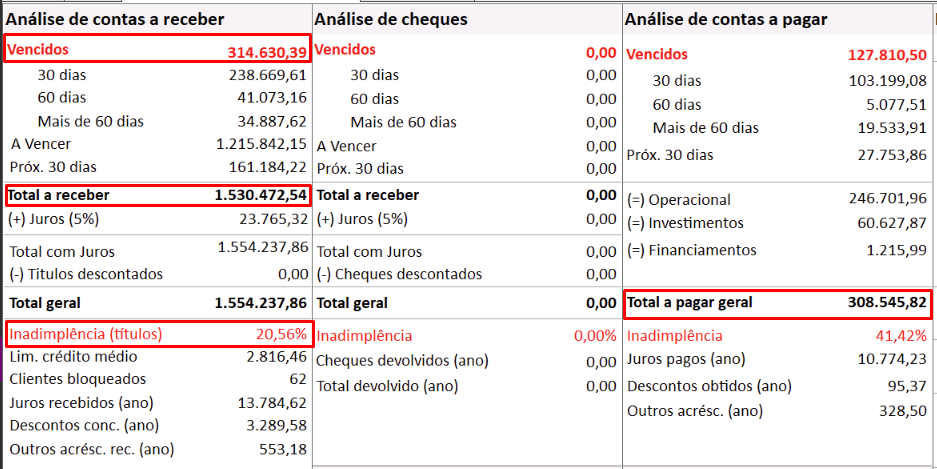Click the A Vencer amount 1.215.842,15
This screenshot has width=937, height=469.
point(262,145)
